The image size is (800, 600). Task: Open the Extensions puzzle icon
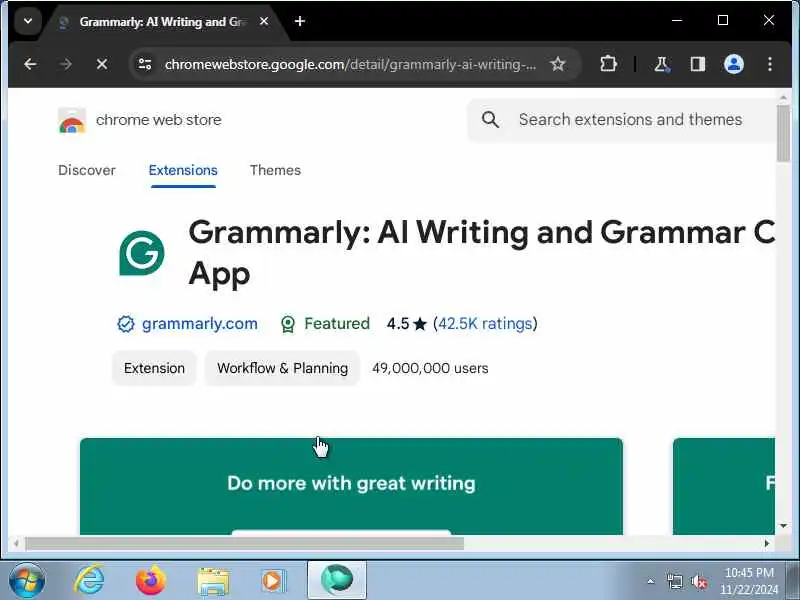(608, 64)
